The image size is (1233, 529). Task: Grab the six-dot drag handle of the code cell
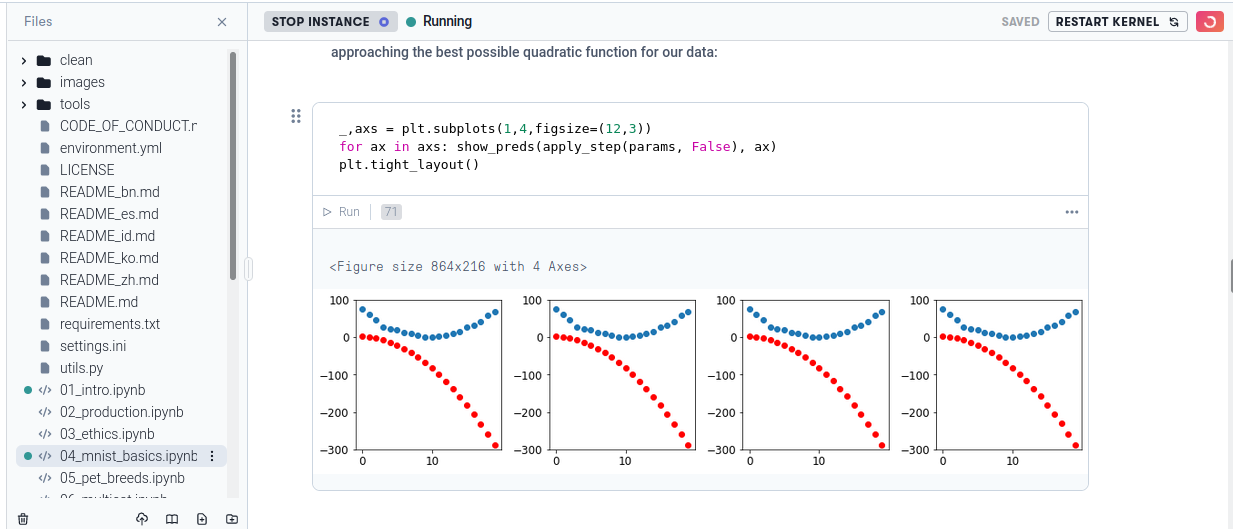pos(295,117)
